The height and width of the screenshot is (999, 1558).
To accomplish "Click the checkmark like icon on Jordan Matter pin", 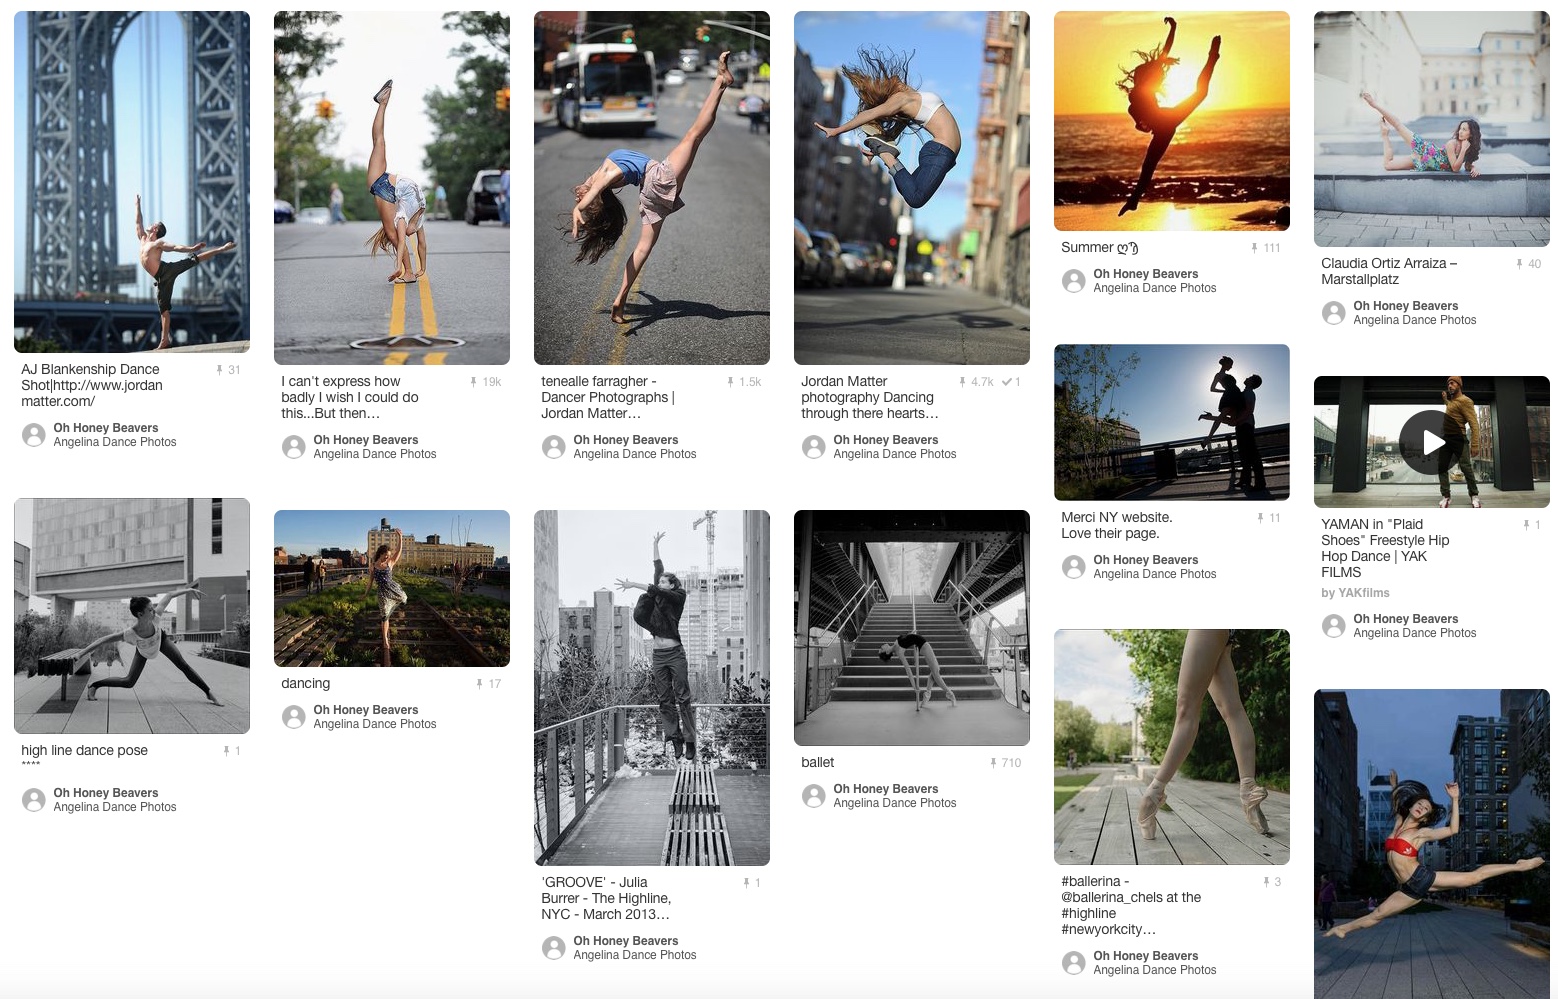I will coord(1006,382).
